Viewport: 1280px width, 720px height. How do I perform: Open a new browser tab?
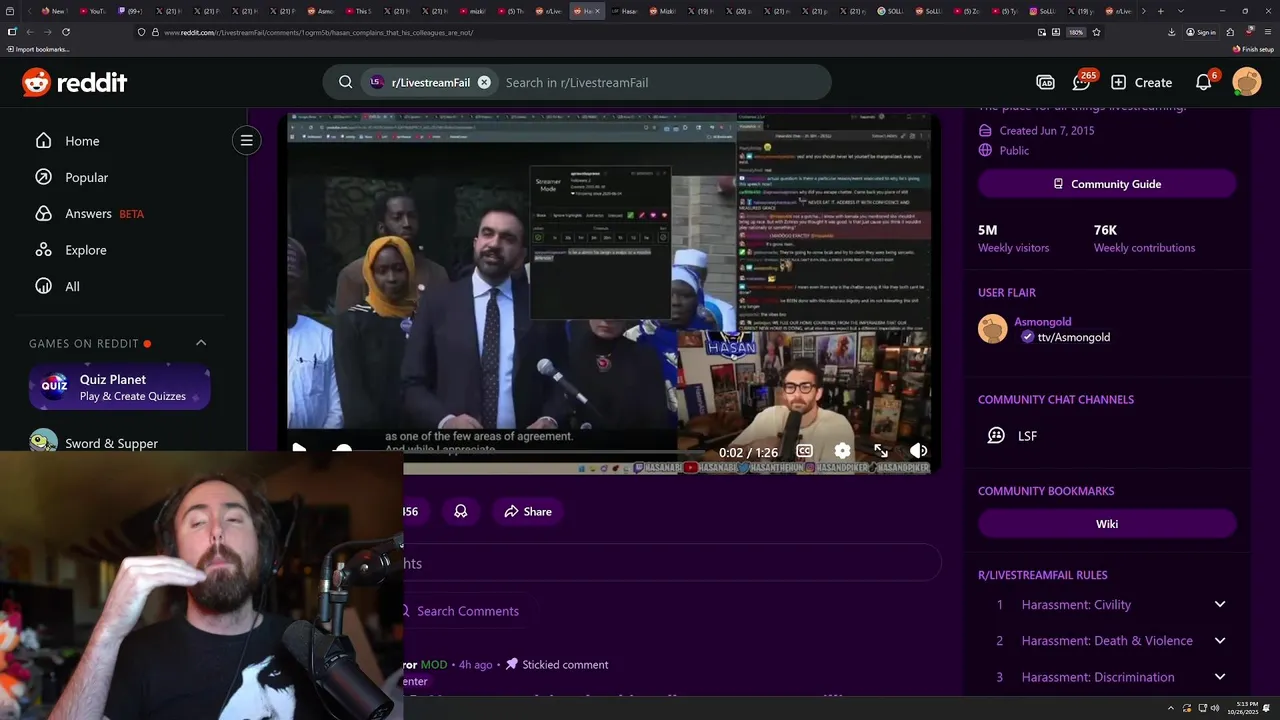[x=1160, y=11]
